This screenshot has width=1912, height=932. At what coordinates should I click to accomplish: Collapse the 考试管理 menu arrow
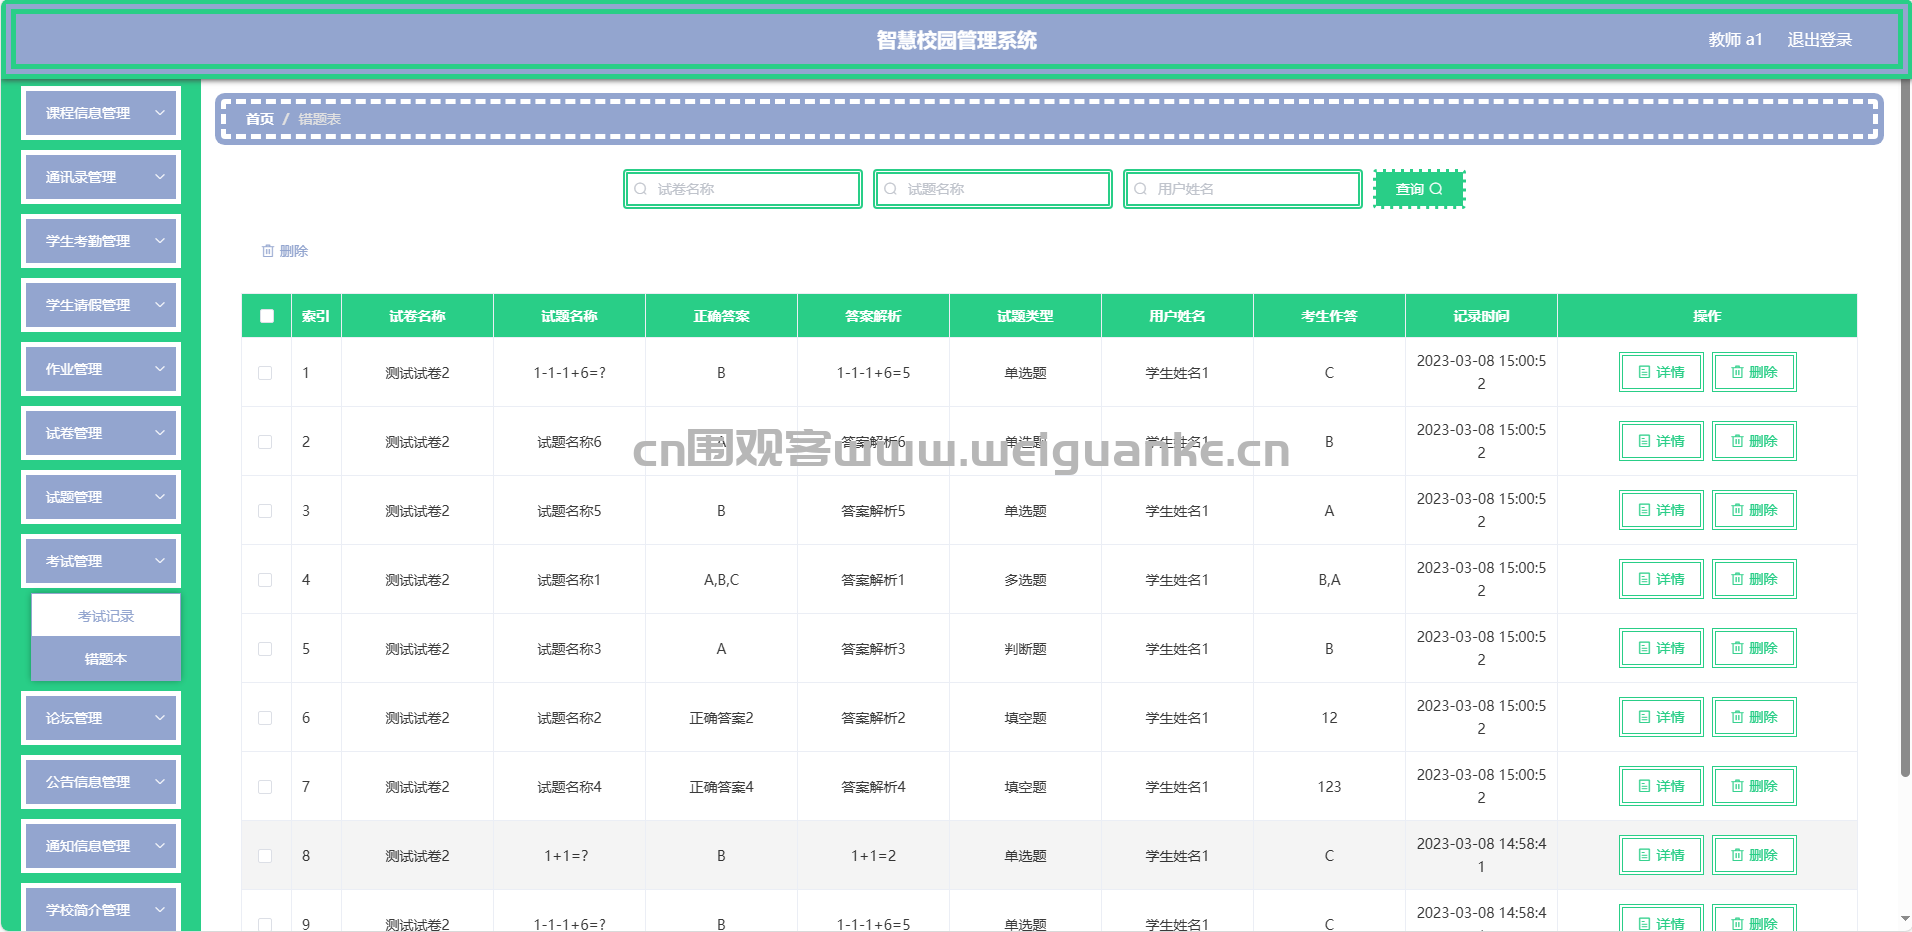(160, 561)
